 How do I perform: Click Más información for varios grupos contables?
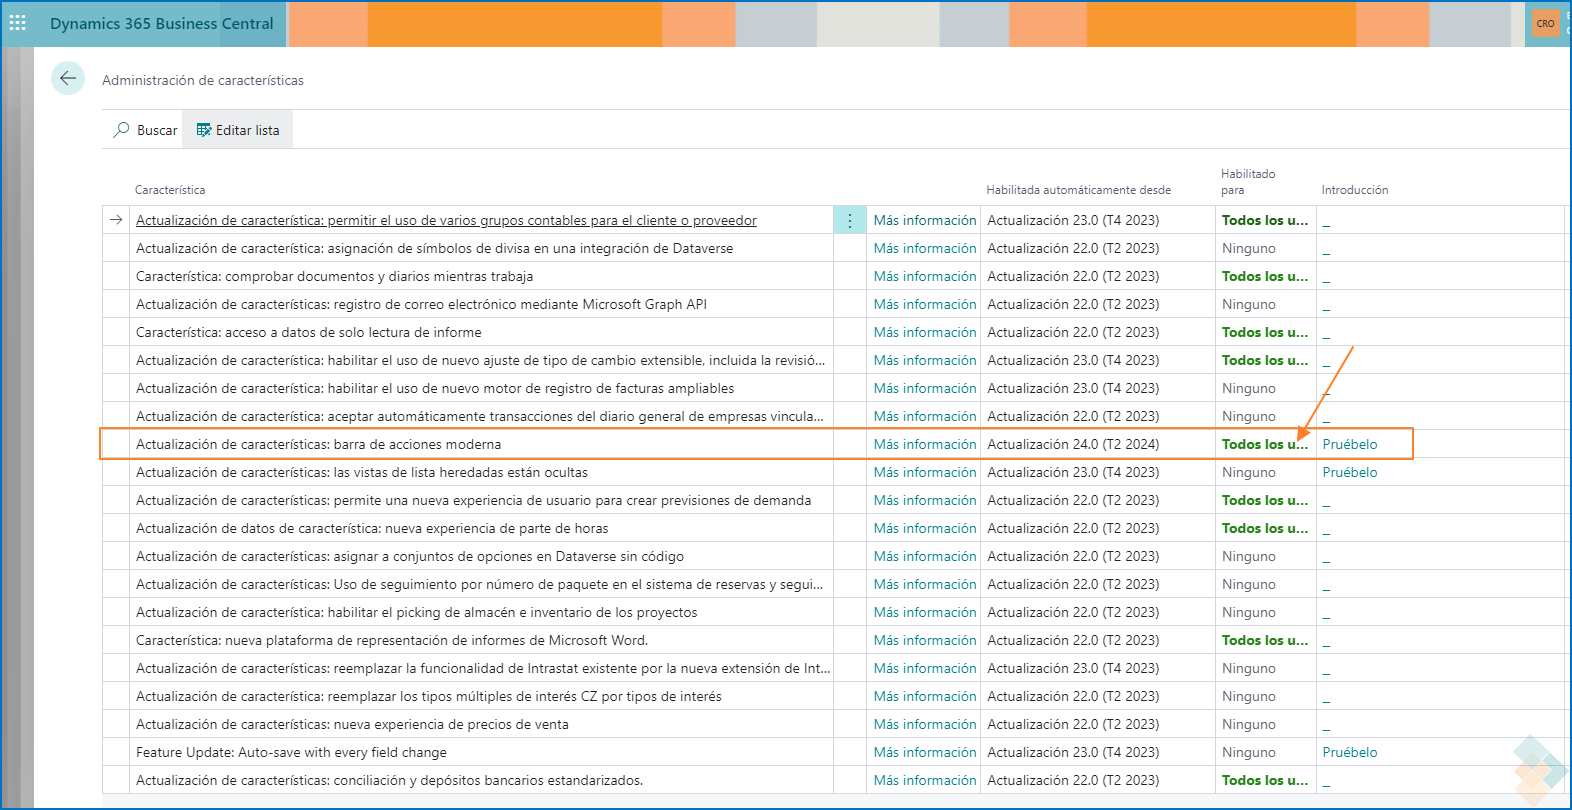pos(925,220)
